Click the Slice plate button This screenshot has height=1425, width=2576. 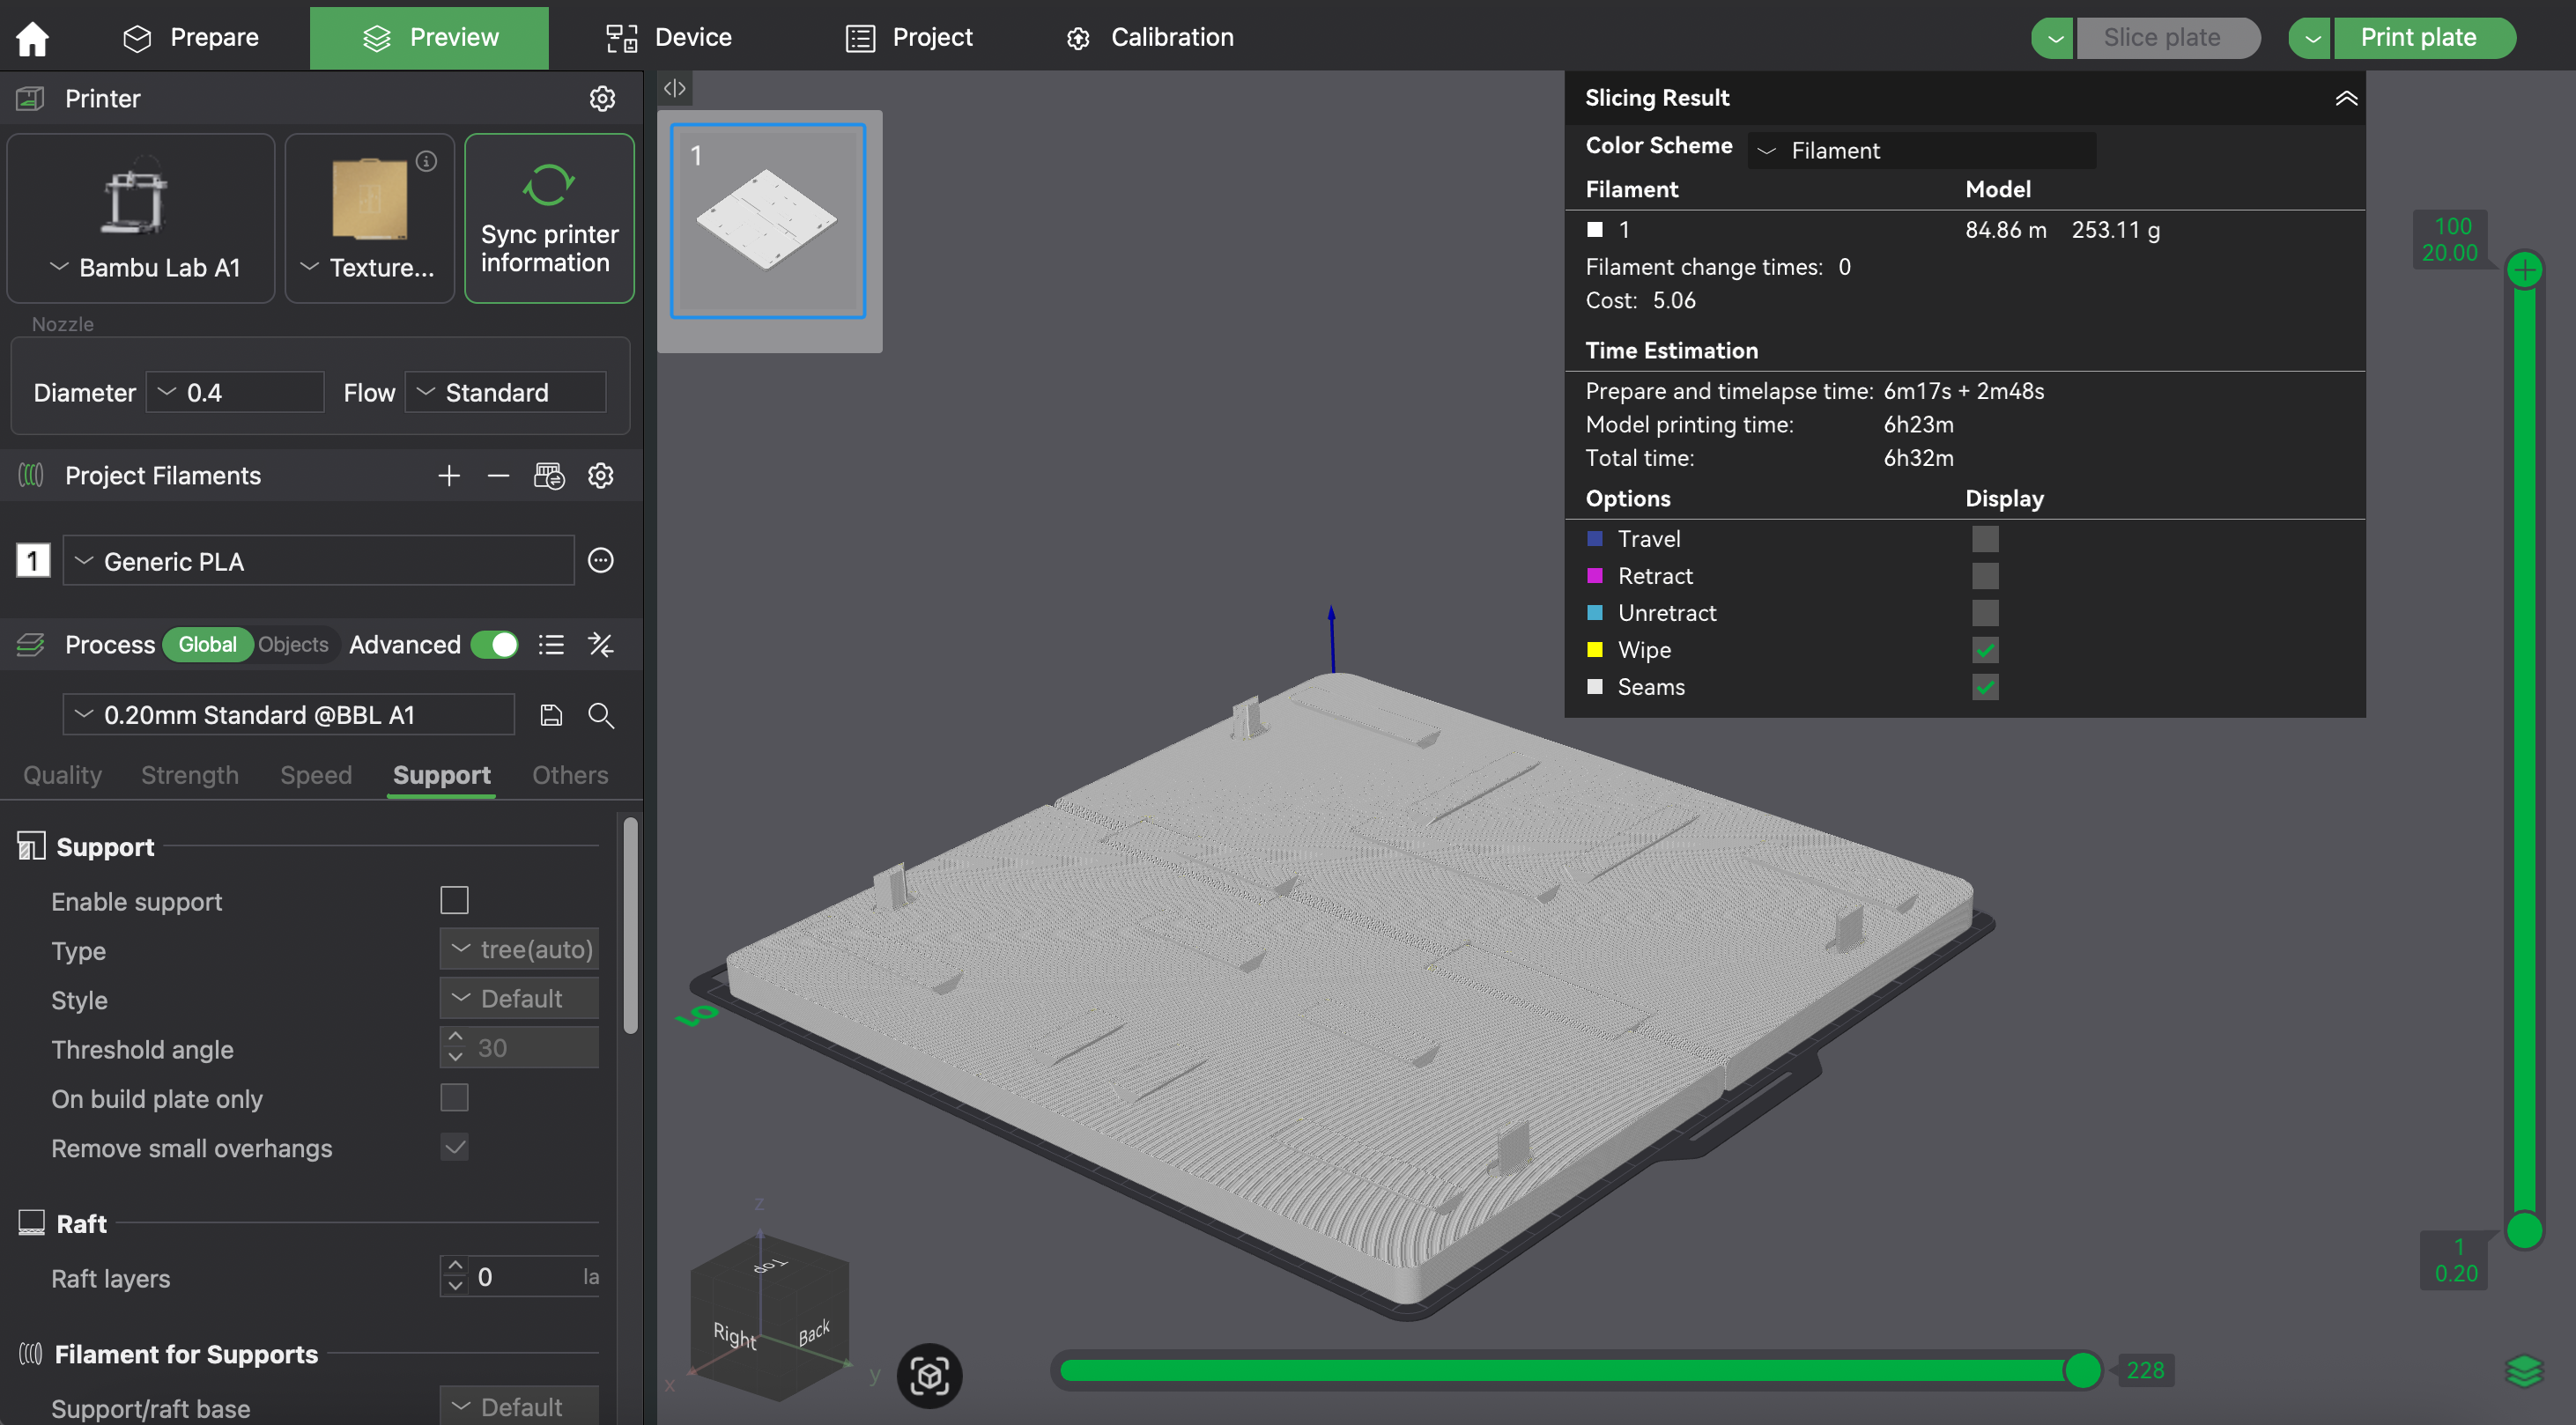(2168, 38)
